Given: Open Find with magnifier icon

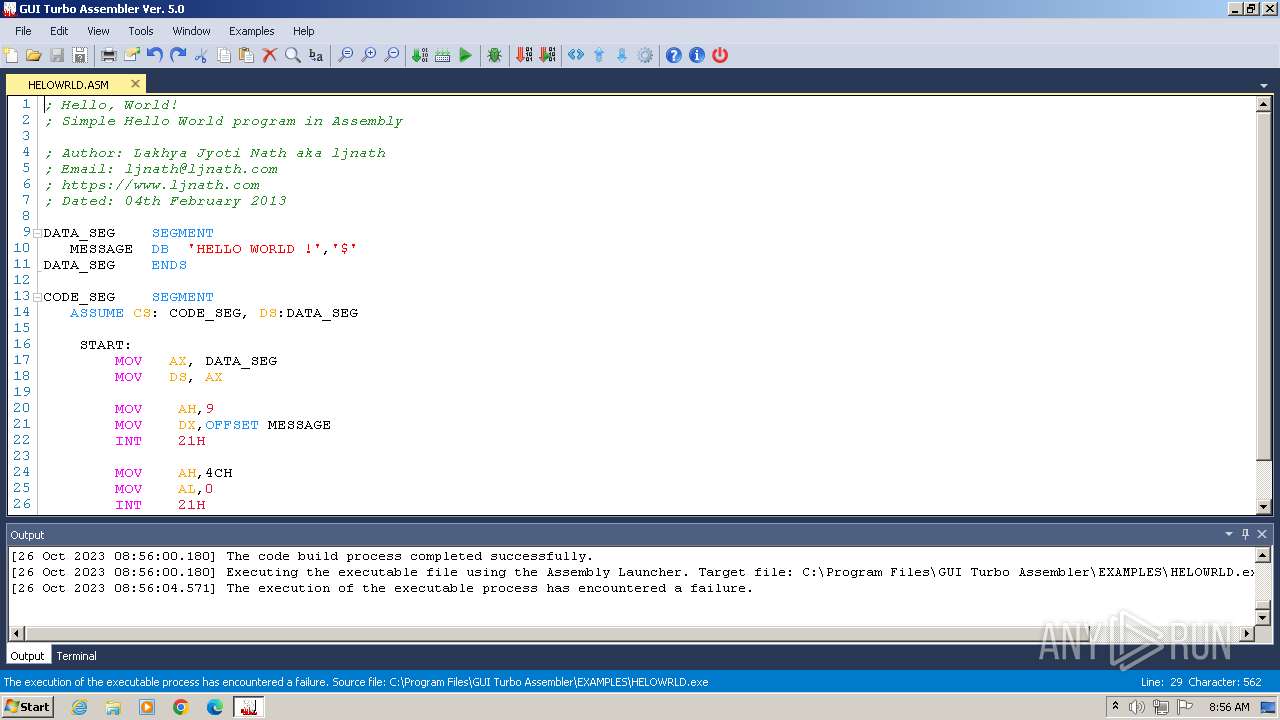Looking at the screenshot, I should (292, 55).
